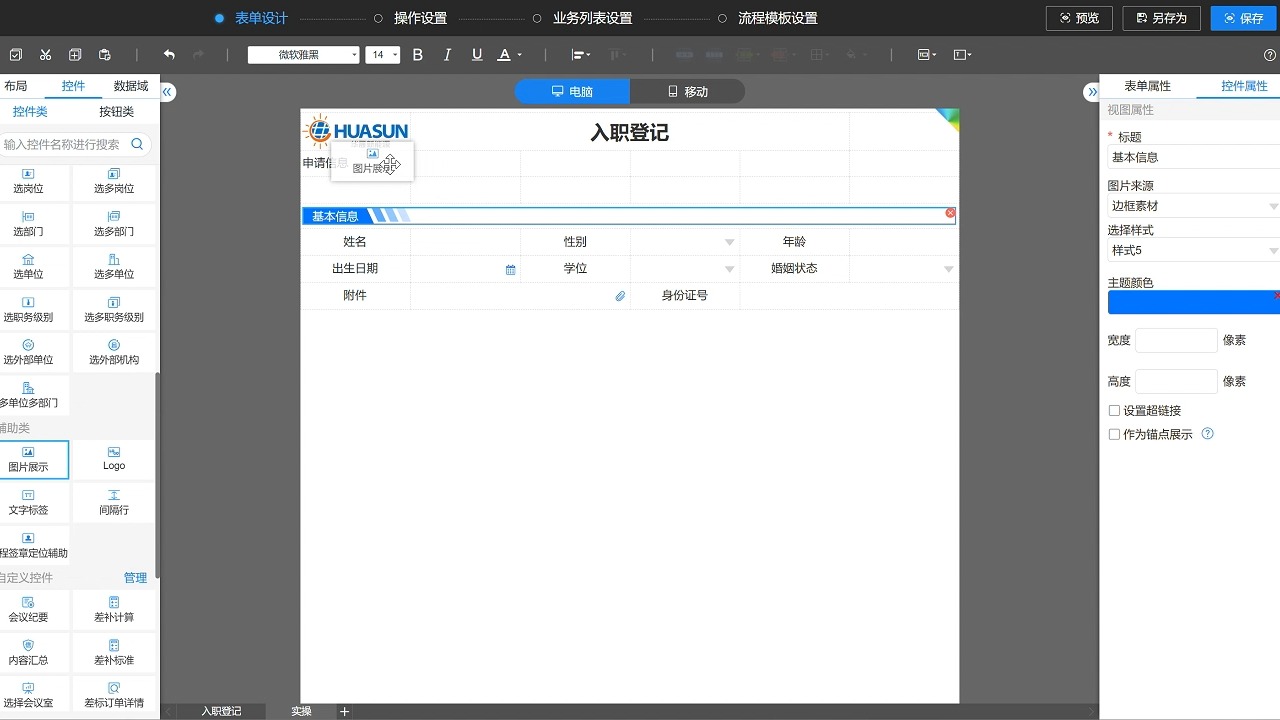This screenshot has width=1280, height=720.
Task: Click the paperclip icon in 附件 field
Action: click(x=620, y=296)
